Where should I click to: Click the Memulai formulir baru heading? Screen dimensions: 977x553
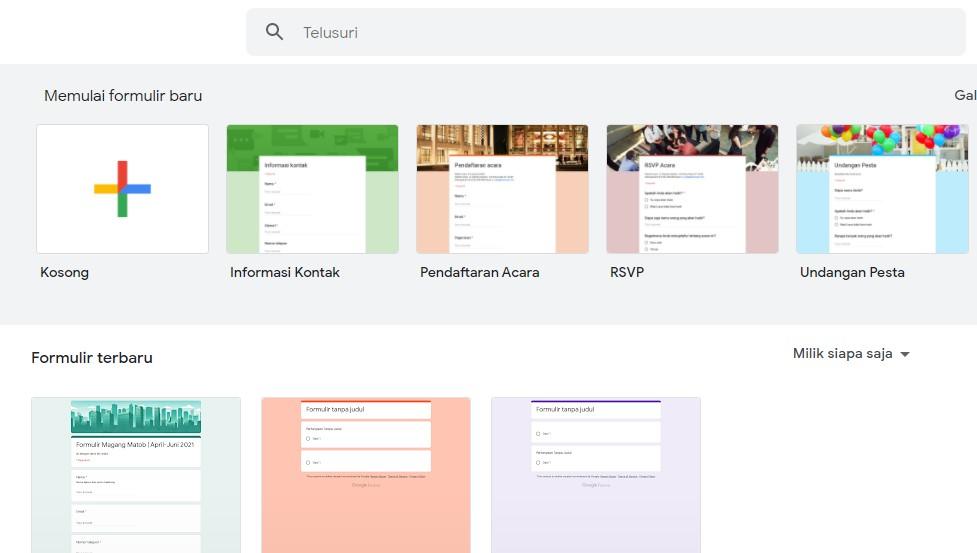(x=123, y=96)
